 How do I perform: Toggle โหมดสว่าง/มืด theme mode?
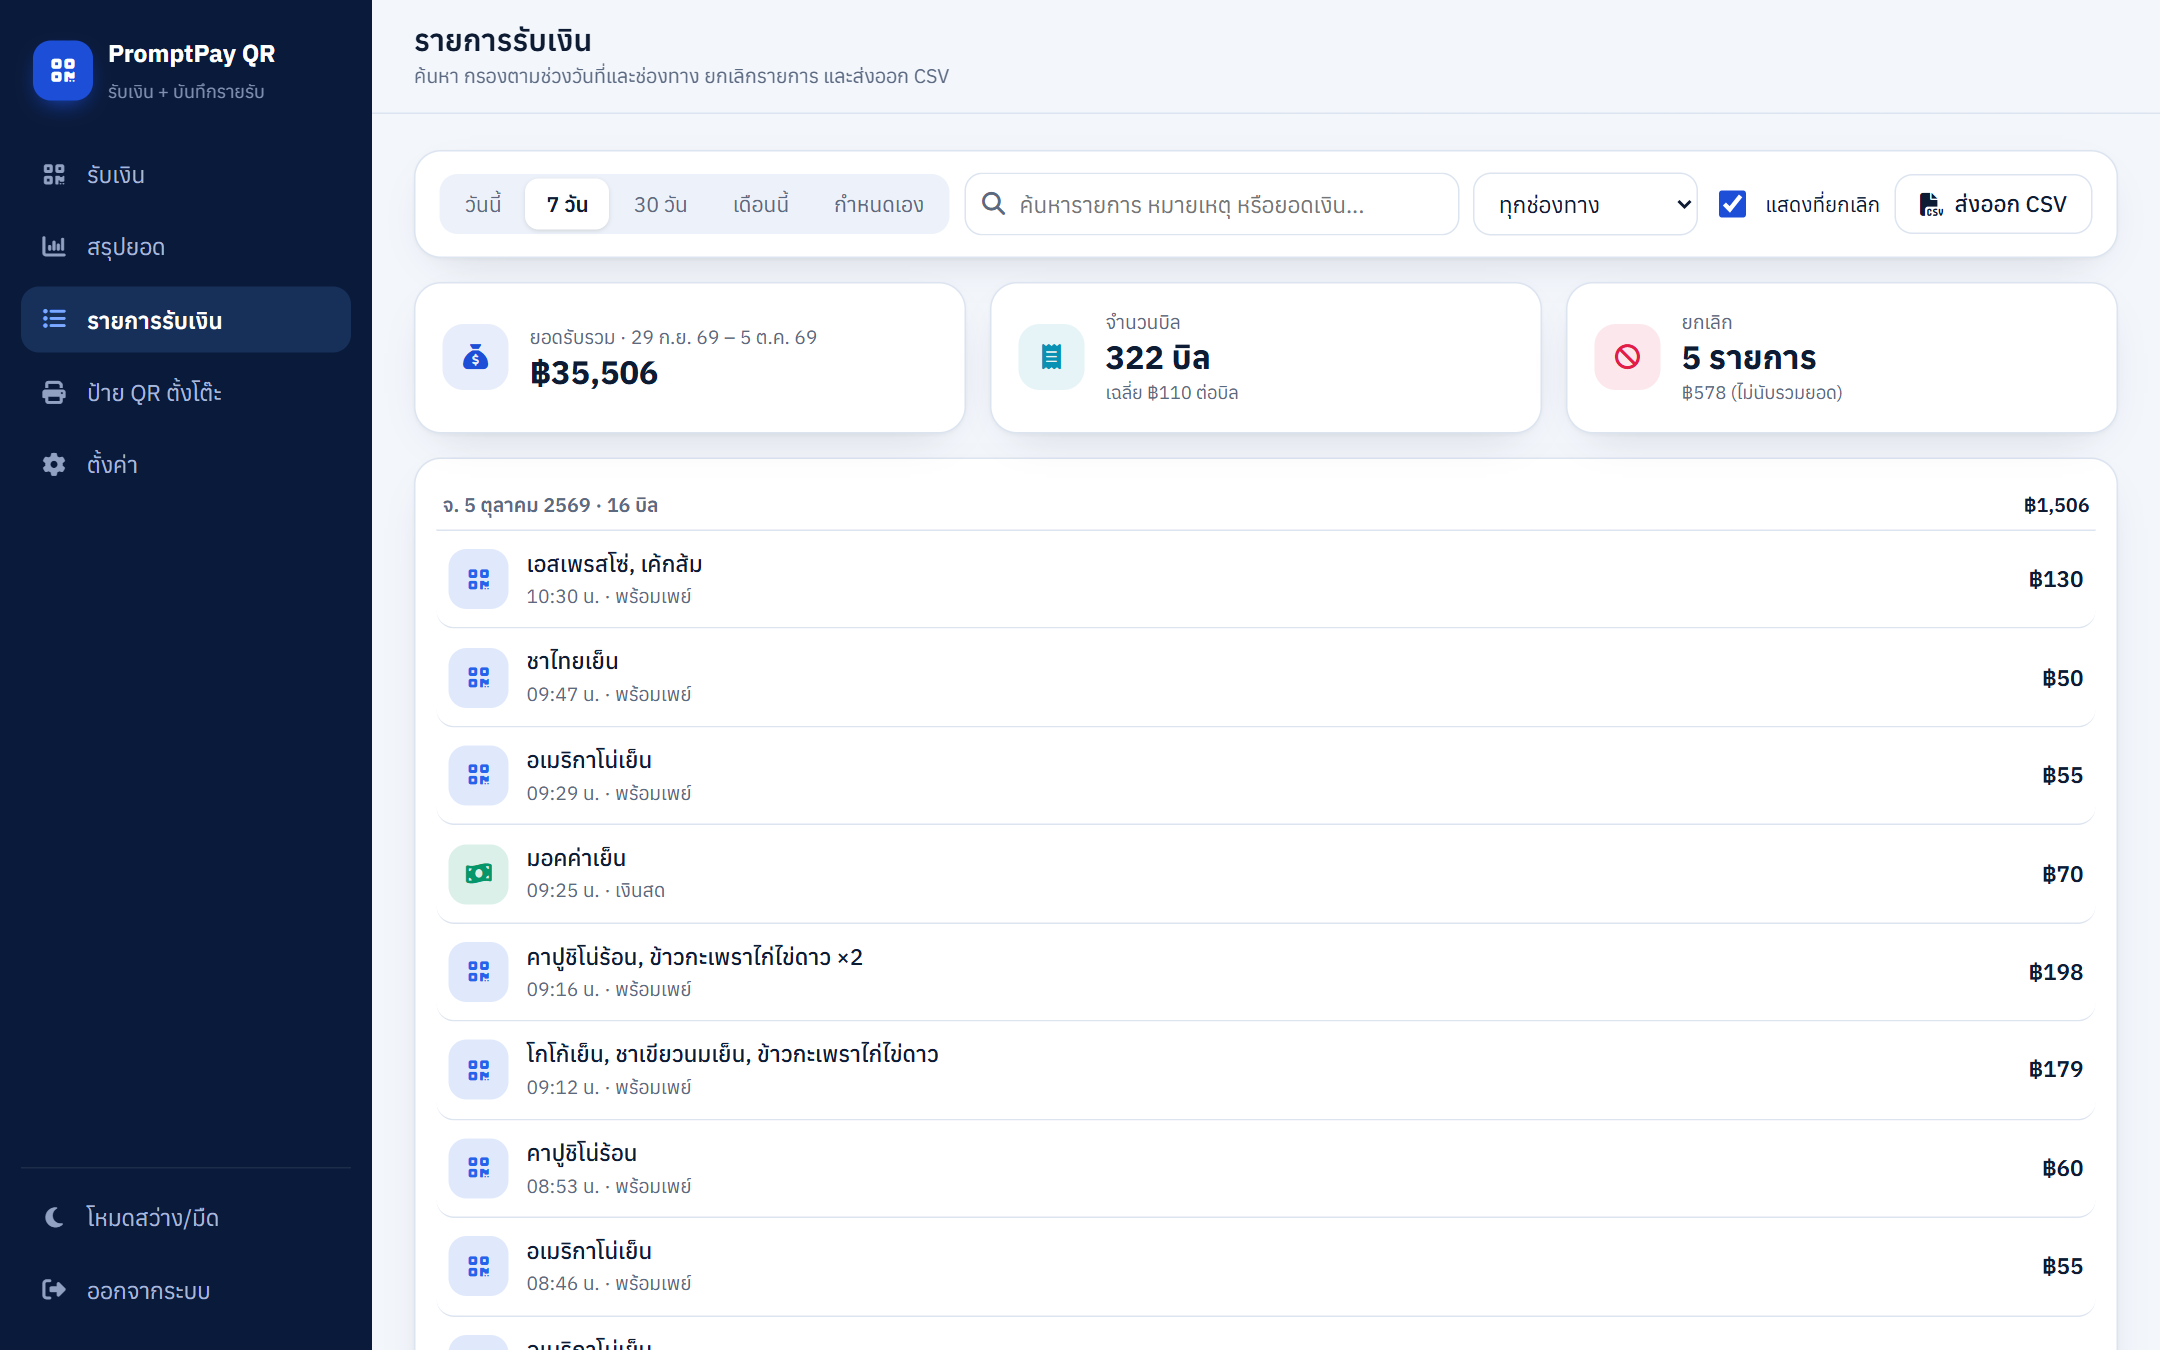186,1217
